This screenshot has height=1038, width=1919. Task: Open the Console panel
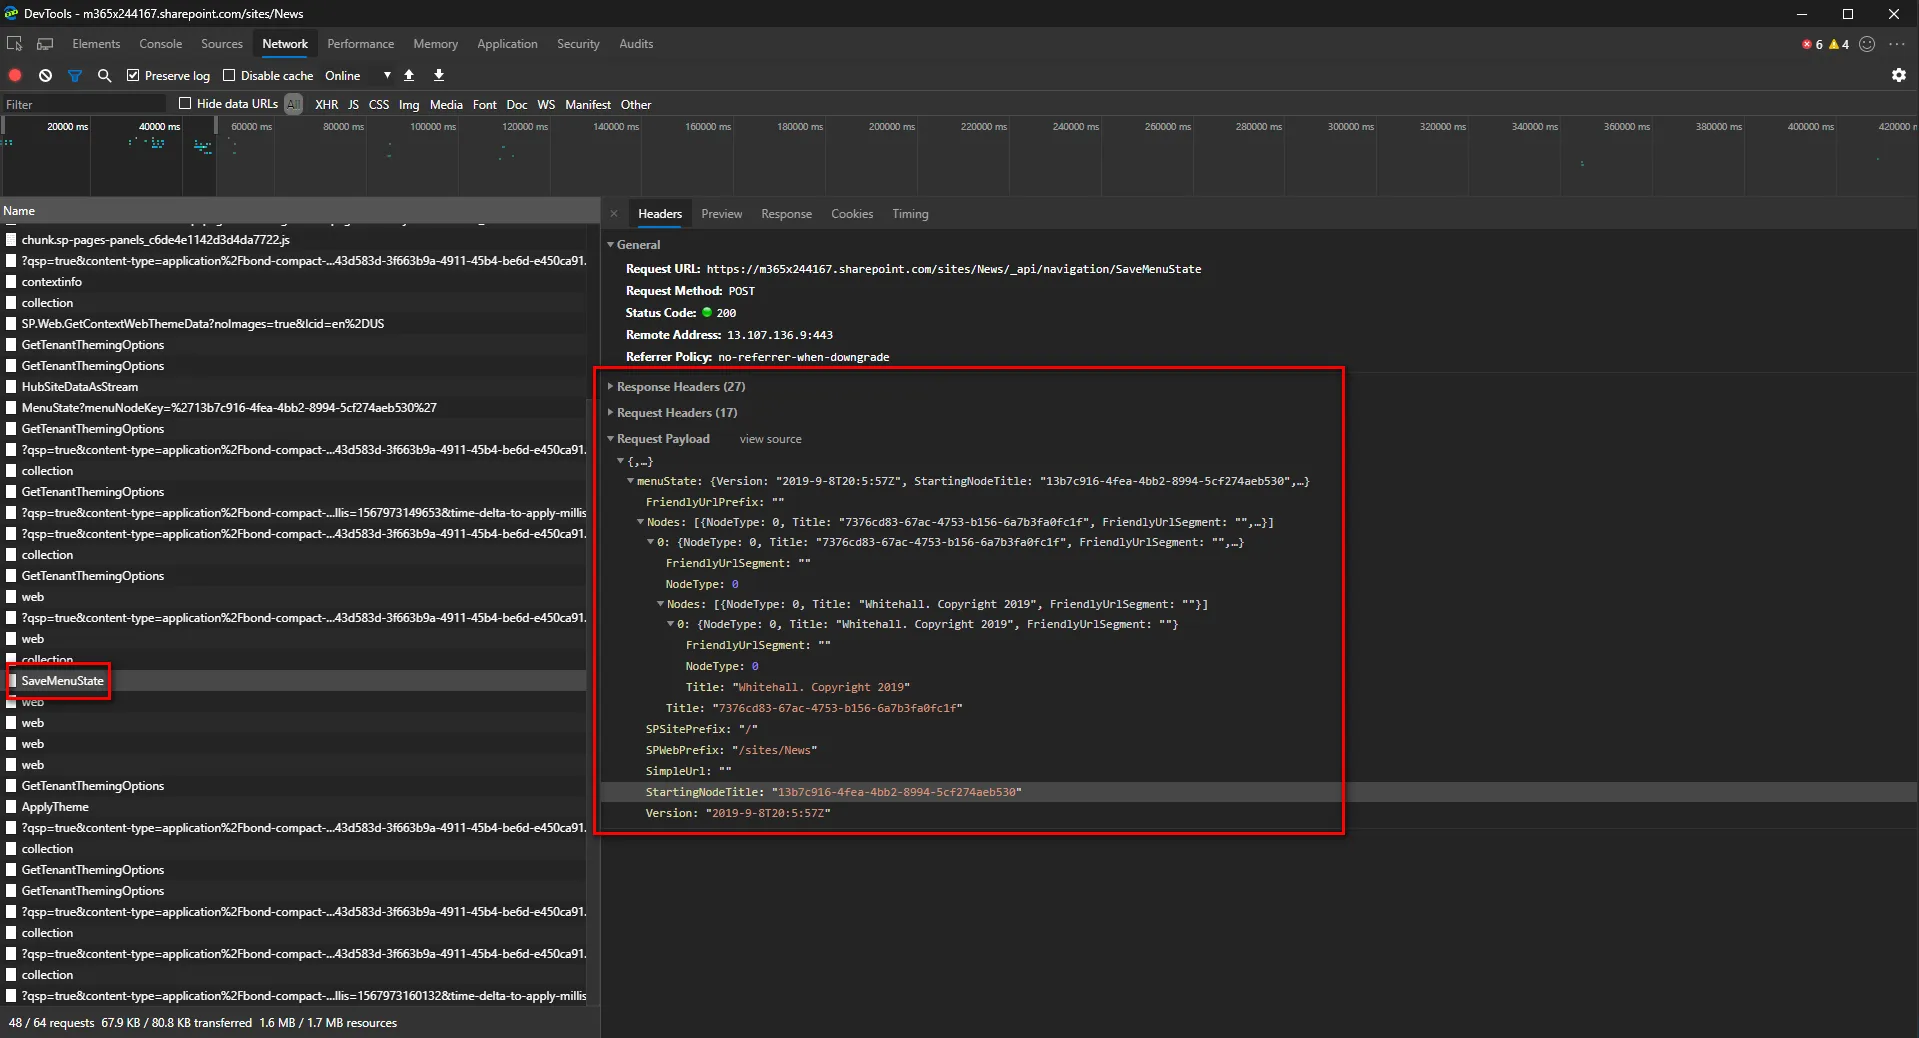tap(161, 44)
